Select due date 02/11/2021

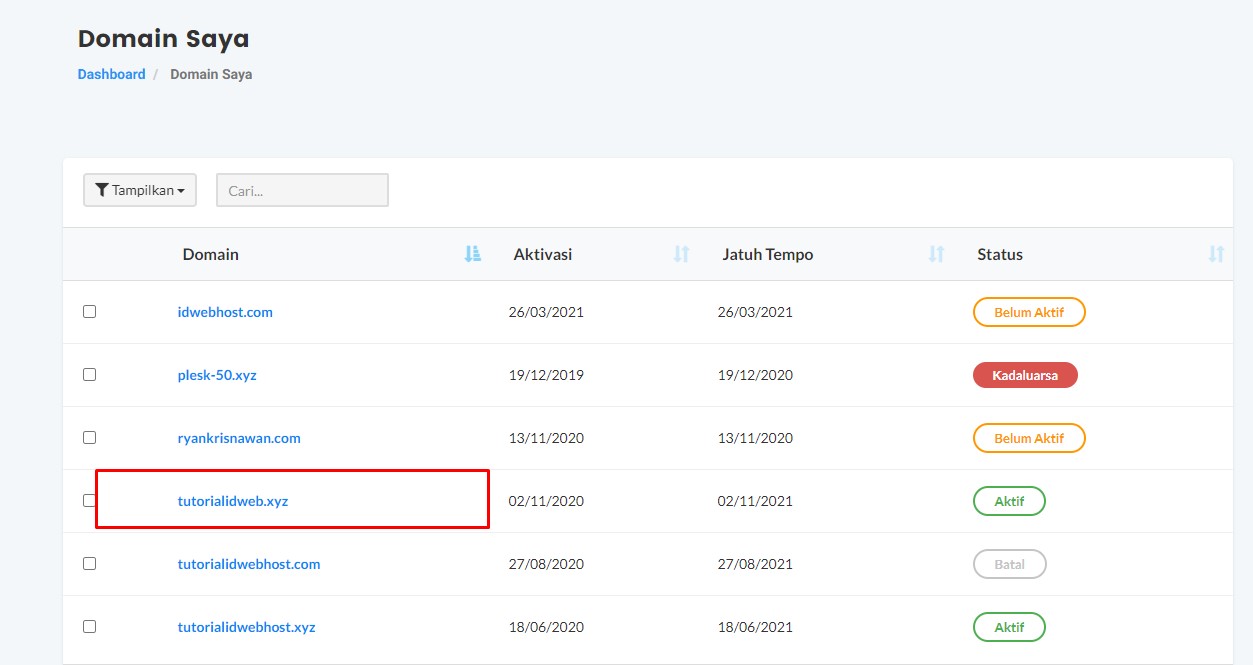(755, 501)
